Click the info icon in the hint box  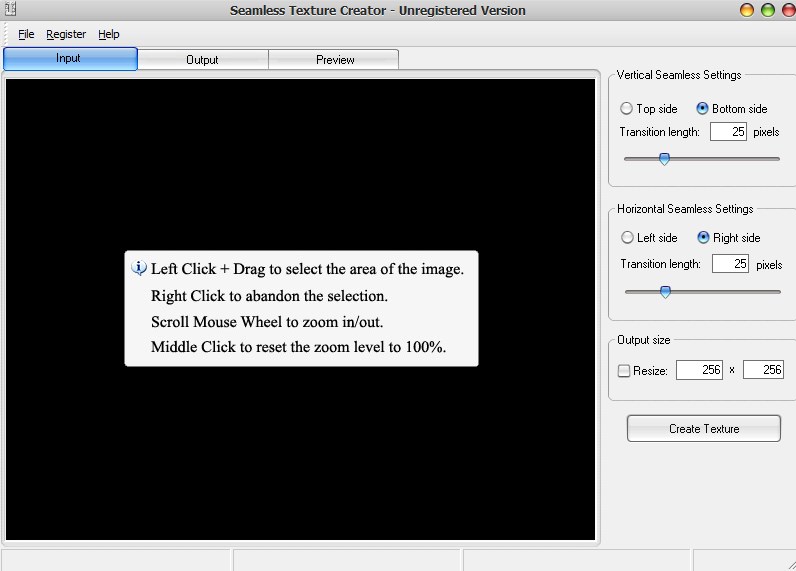coord(139,268)
